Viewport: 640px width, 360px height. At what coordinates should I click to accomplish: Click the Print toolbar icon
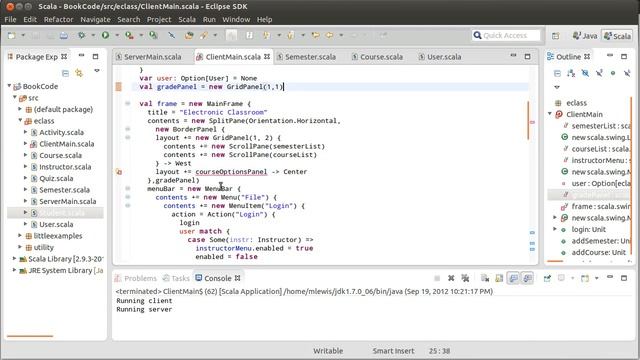64,36
